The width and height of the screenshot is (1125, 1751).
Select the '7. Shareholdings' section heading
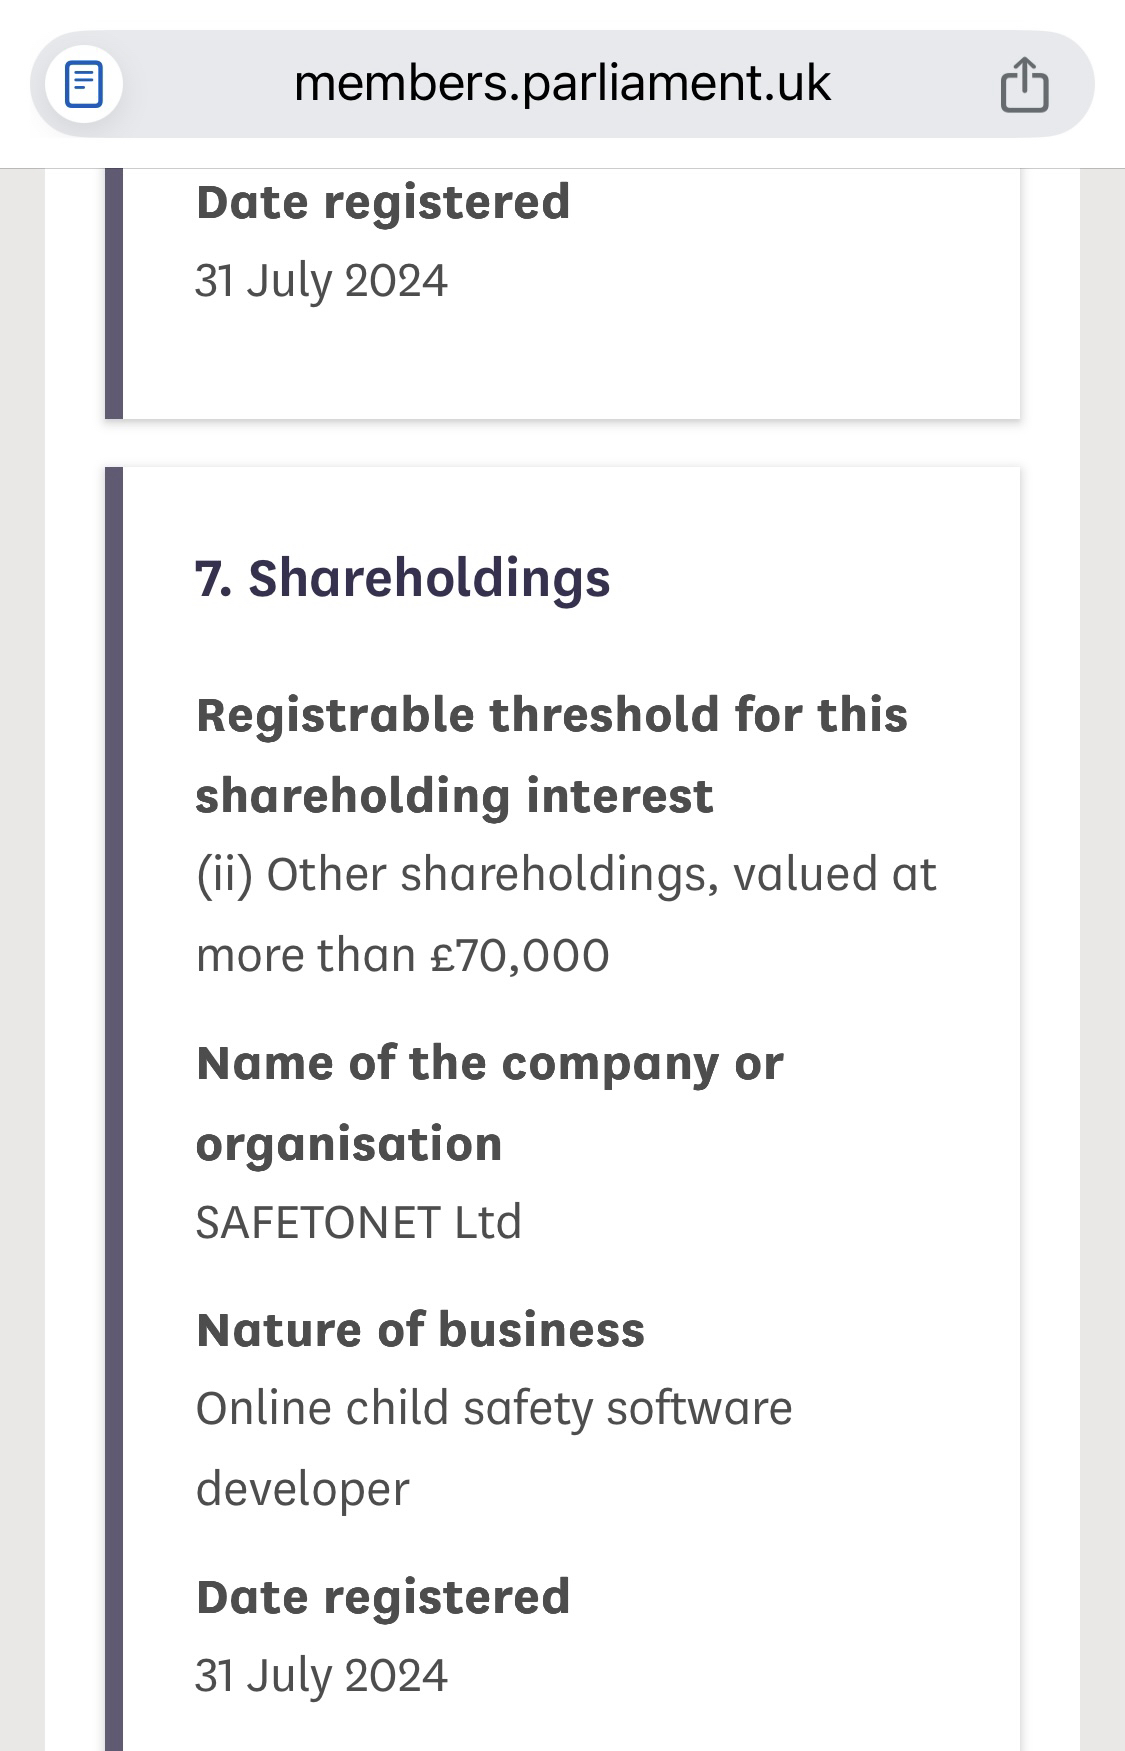coord(402,578)
